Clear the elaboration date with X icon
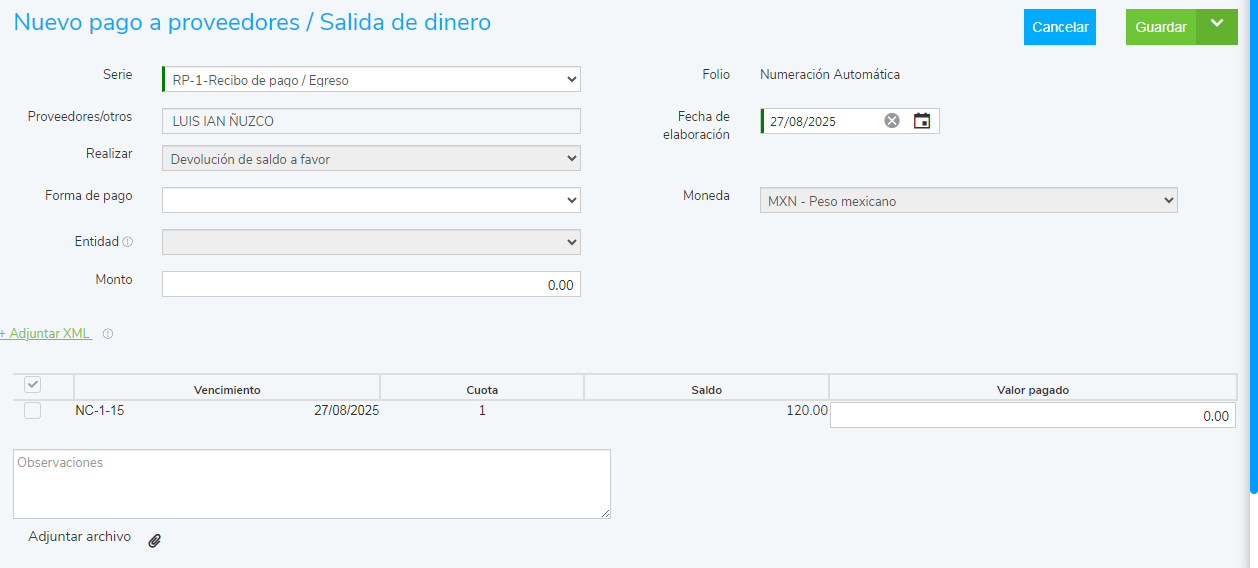The width and height of the screenshot is (1258, 568). point(892,121)
